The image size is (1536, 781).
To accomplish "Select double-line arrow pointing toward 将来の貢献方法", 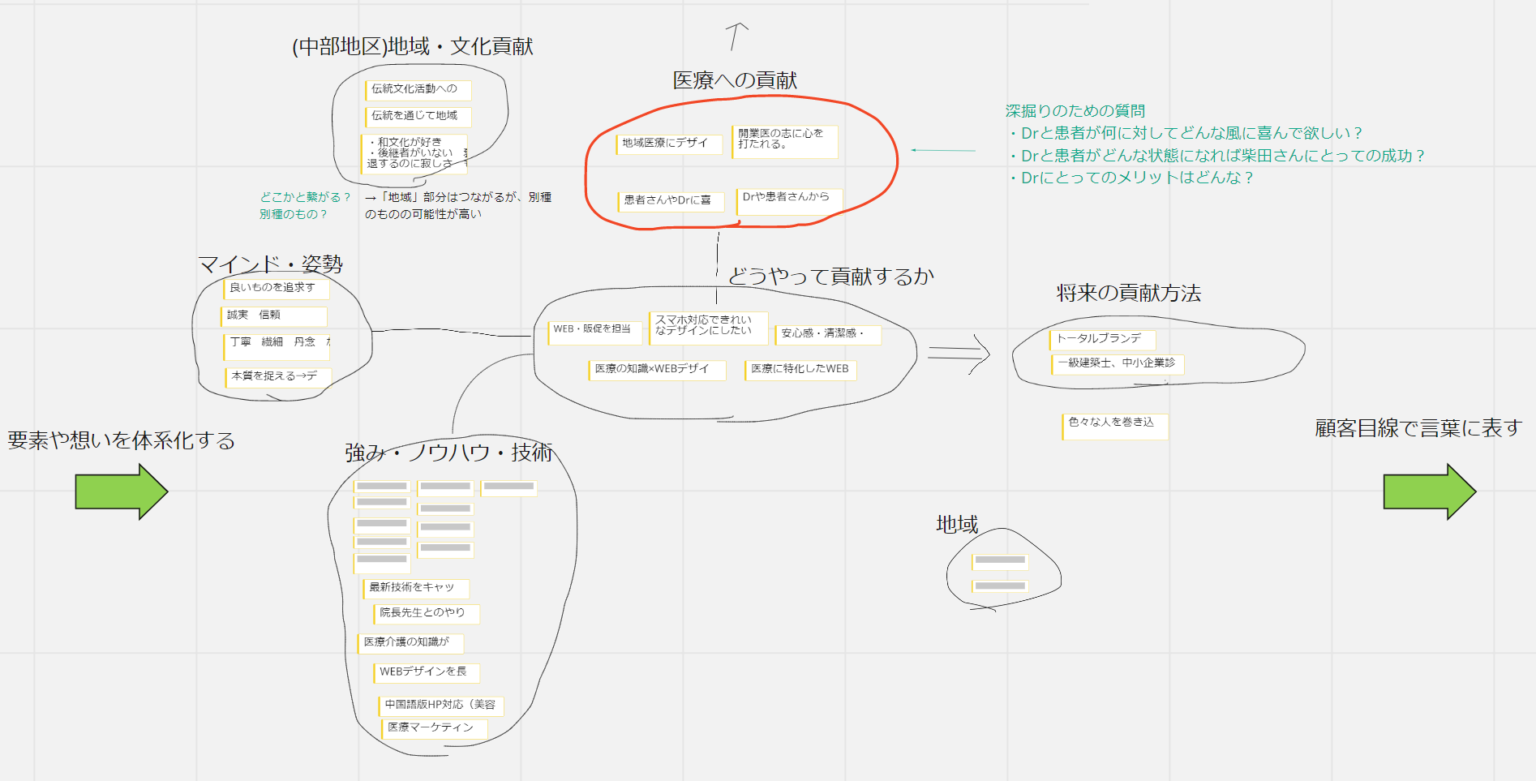I will point(958,352).
